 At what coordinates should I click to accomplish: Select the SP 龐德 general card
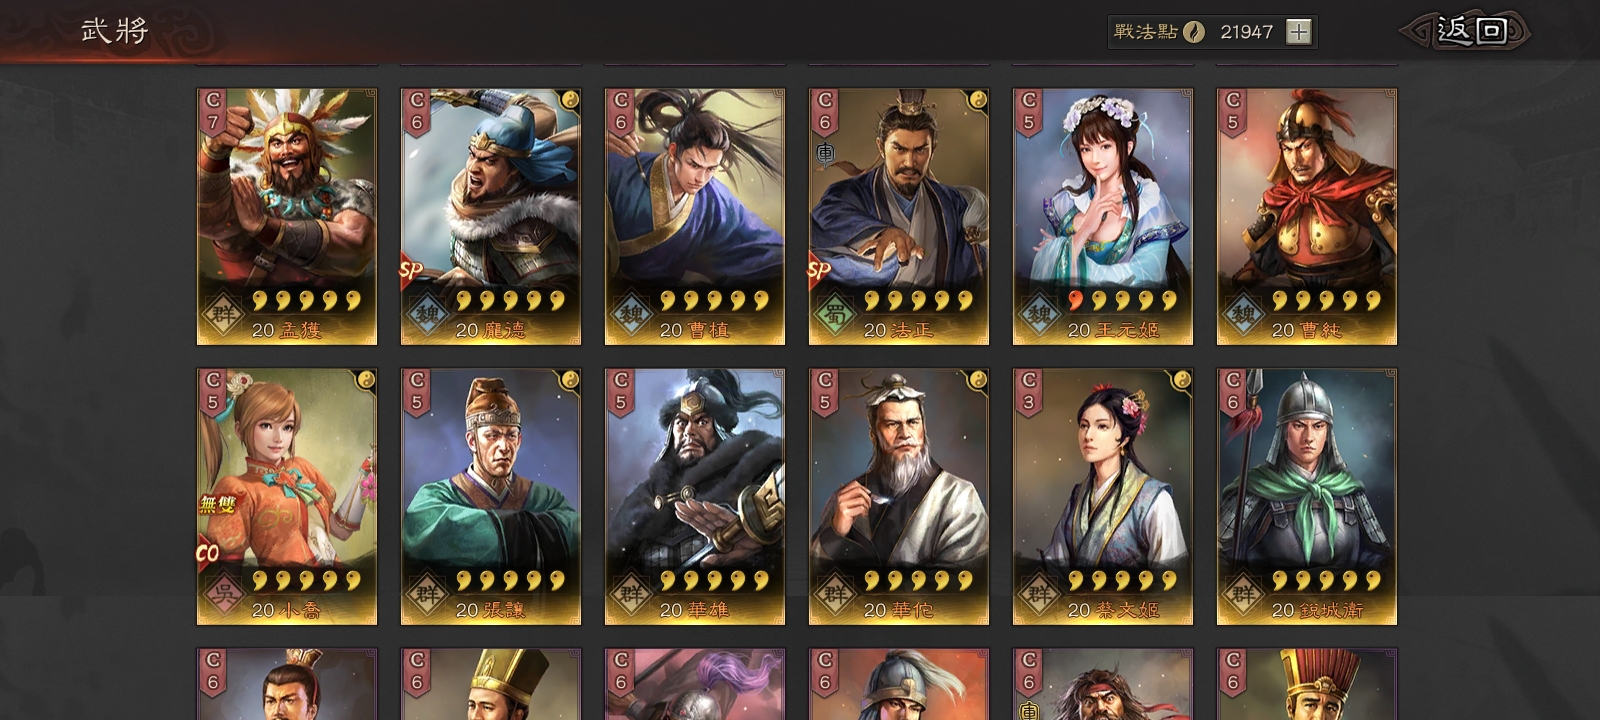point(491,217)
